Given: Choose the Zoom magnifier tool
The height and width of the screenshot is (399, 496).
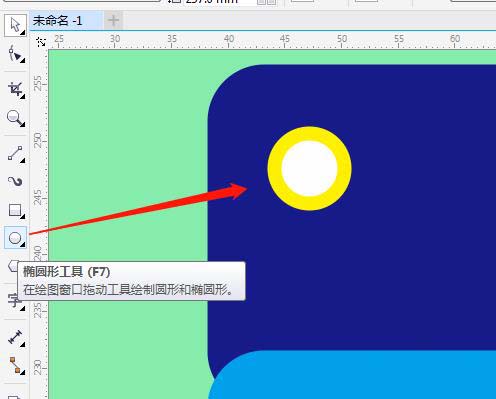Looking at the screenshot, I should click(x=15, y=118).
